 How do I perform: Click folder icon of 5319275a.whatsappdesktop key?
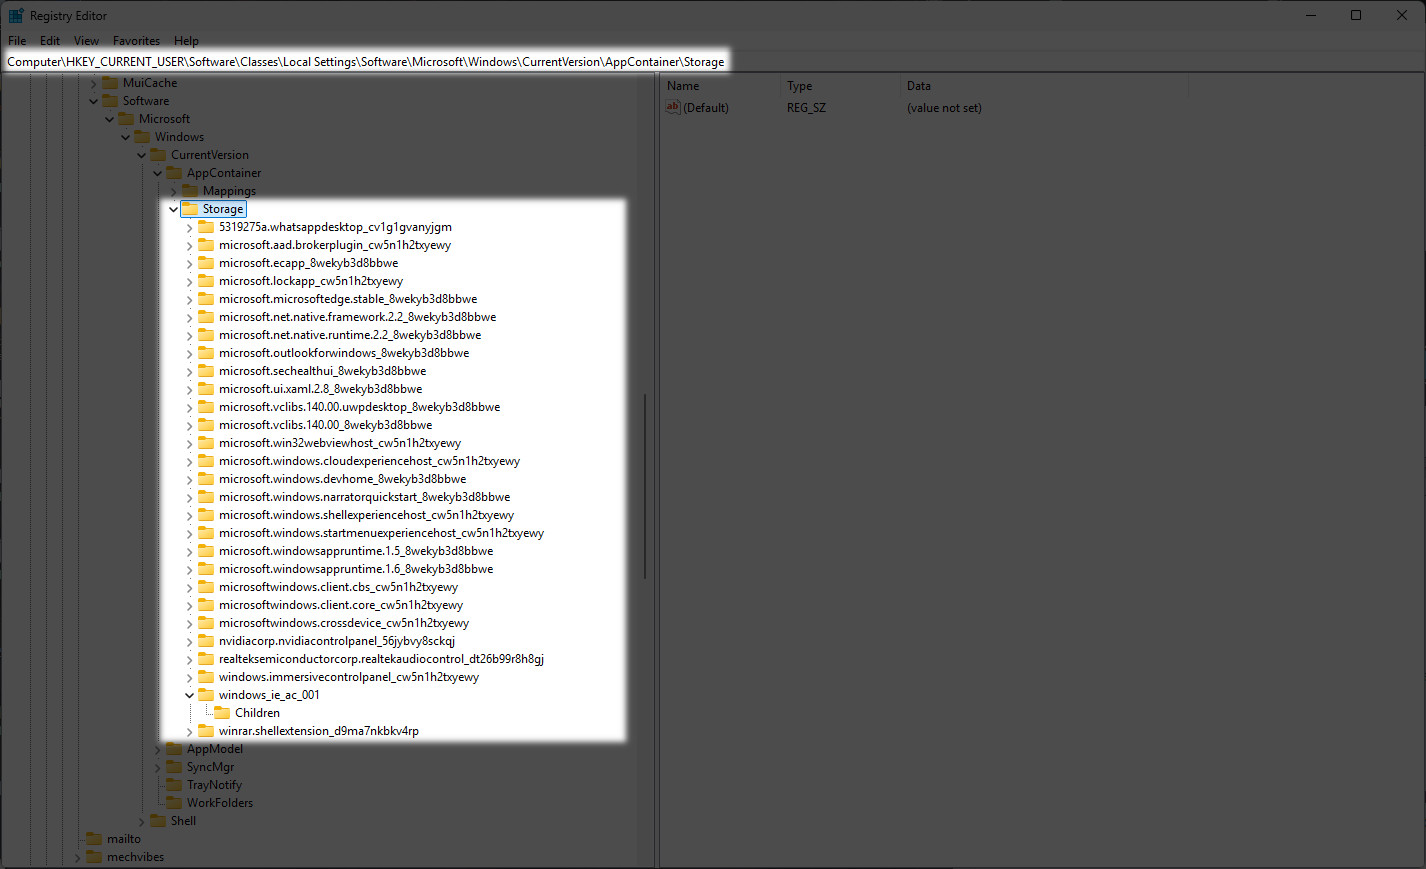click(206, 227)
